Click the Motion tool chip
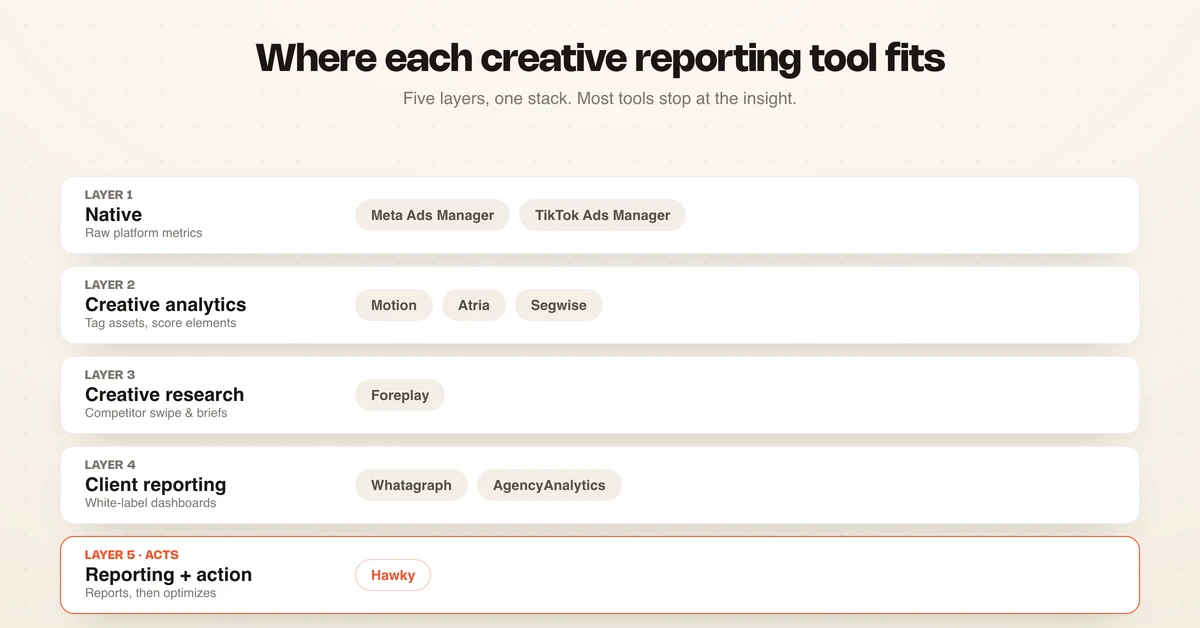The width and height of the screenshot is (1200, 628). [x=394, y=305]
